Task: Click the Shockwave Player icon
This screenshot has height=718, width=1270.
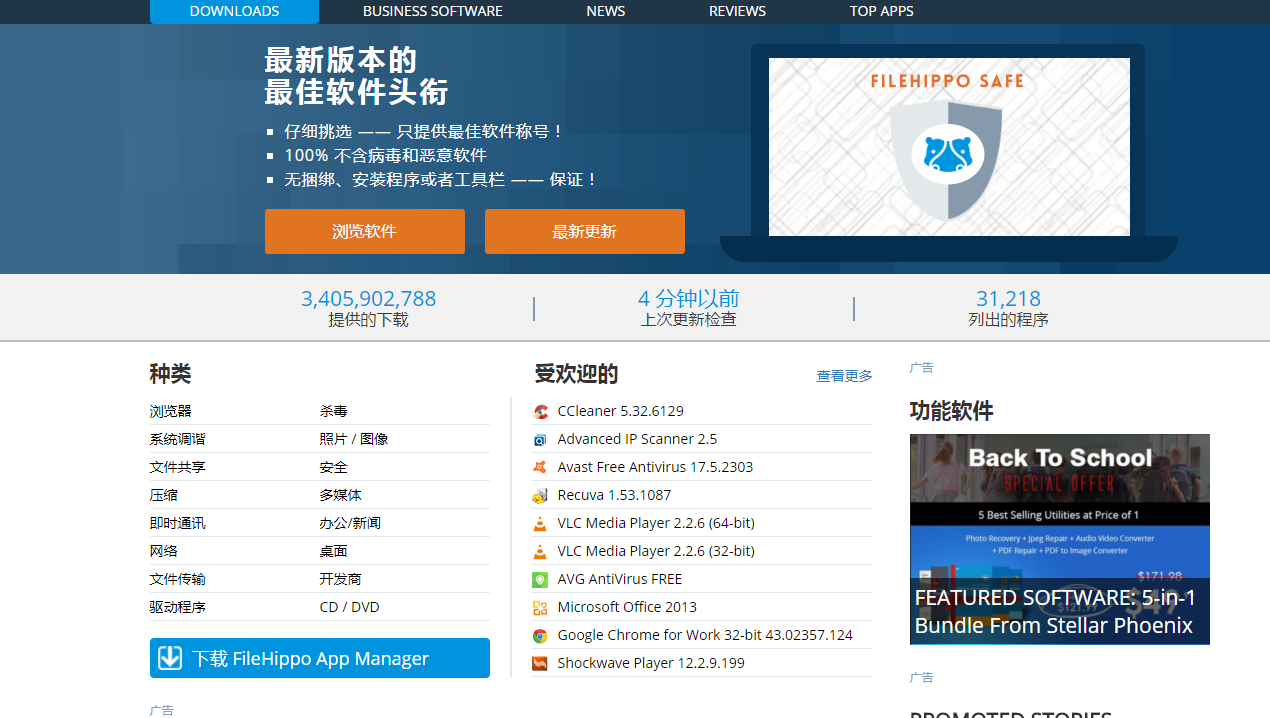Action: 540,663
